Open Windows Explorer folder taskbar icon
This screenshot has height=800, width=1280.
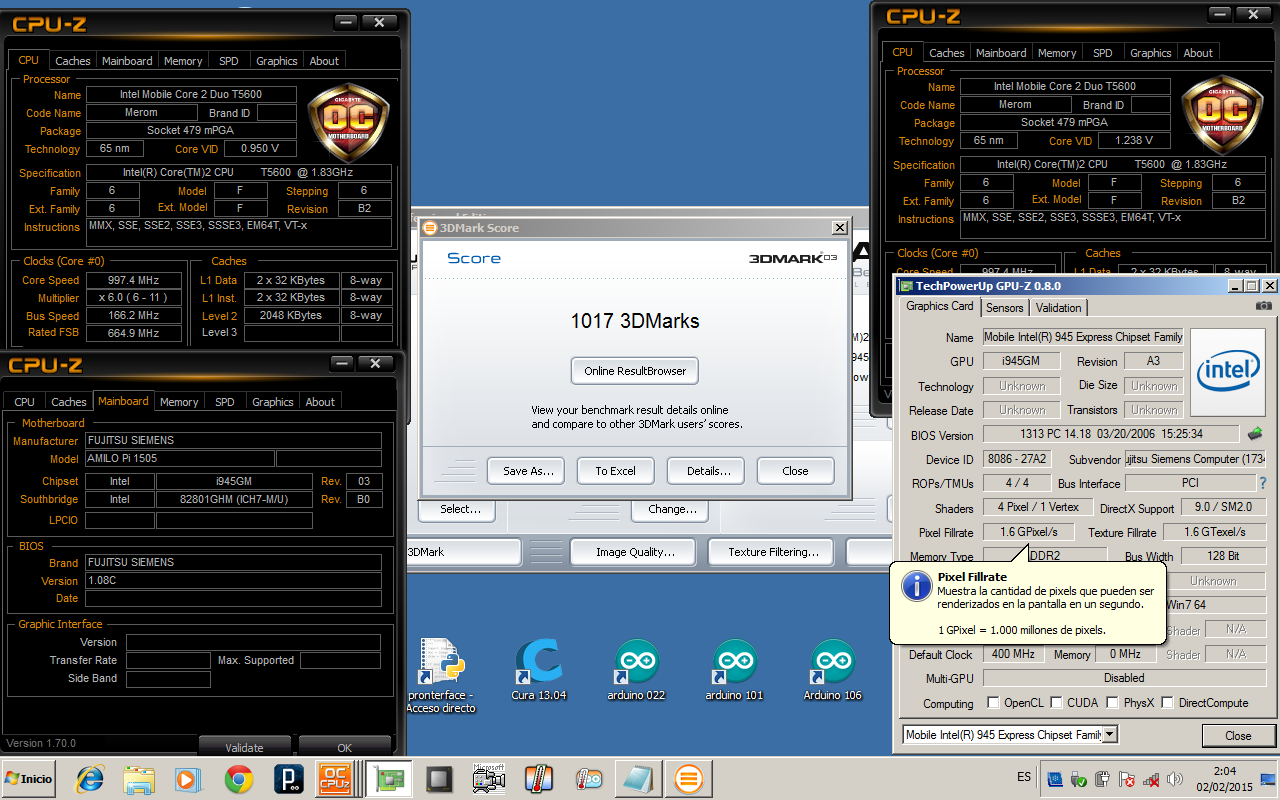coord(139,779)
